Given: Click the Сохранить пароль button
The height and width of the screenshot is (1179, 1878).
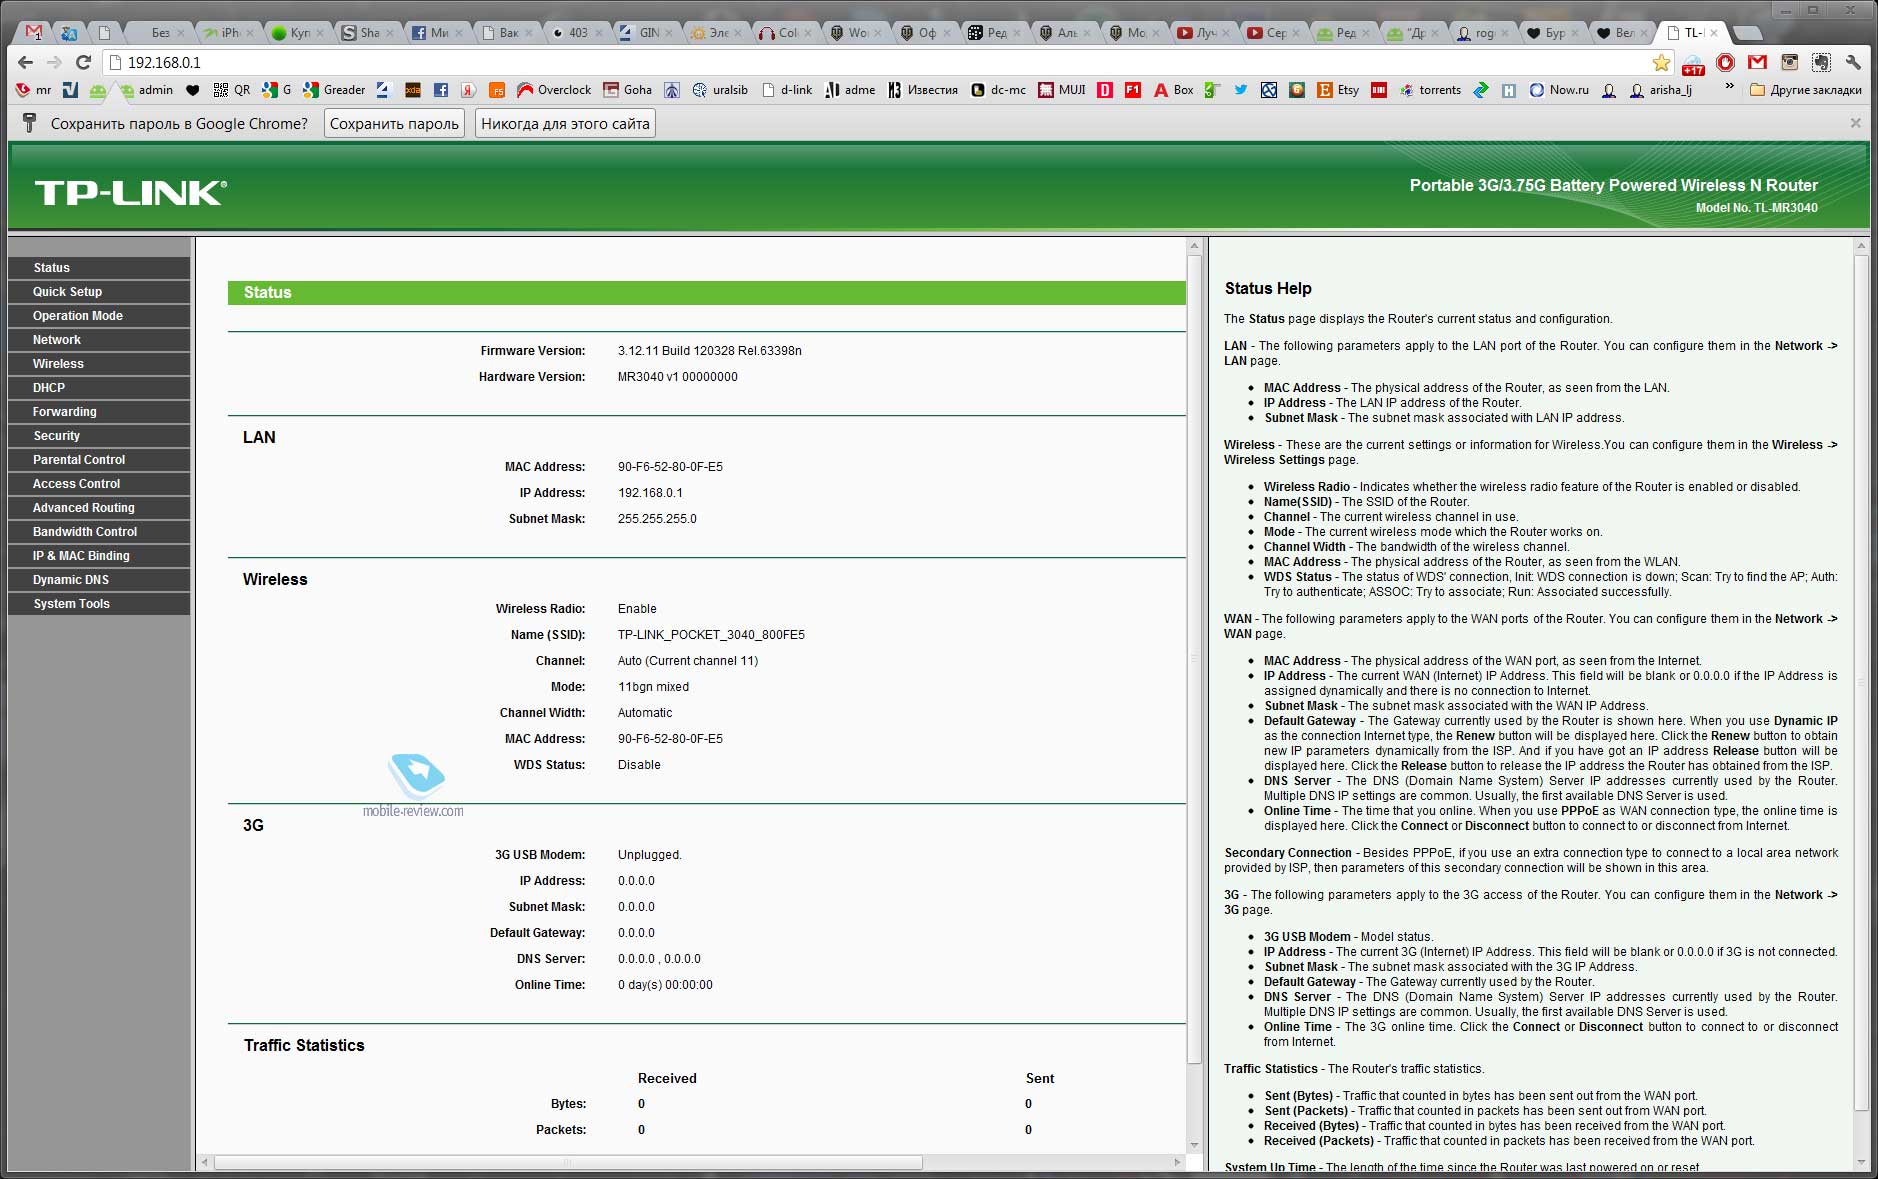Looking at the screenshot, I should click(x=394, y=124).
